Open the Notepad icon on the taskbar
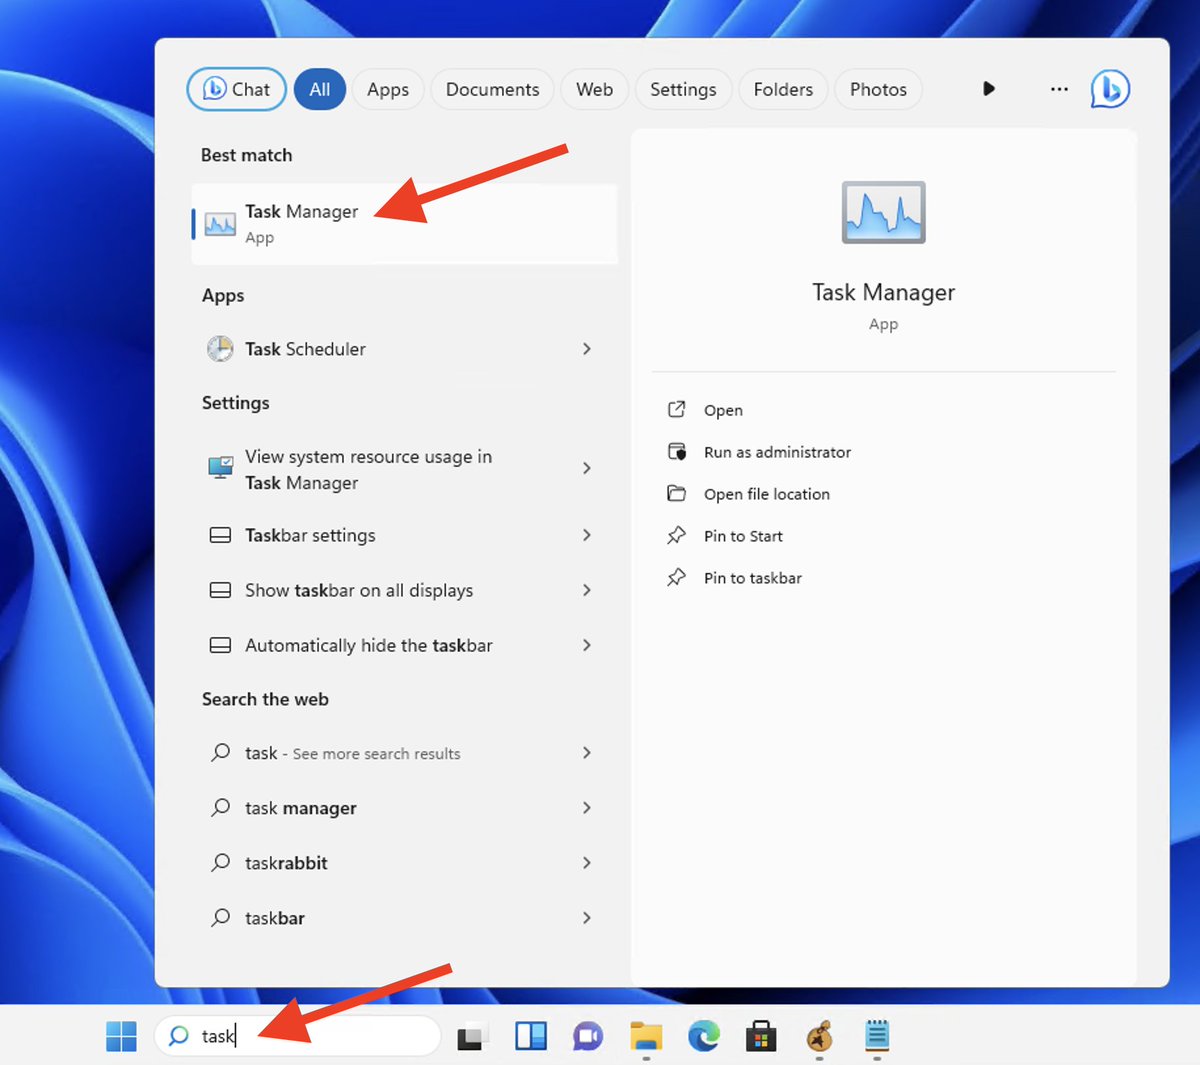The image size is (1200, 1065). pos(877,1037)
